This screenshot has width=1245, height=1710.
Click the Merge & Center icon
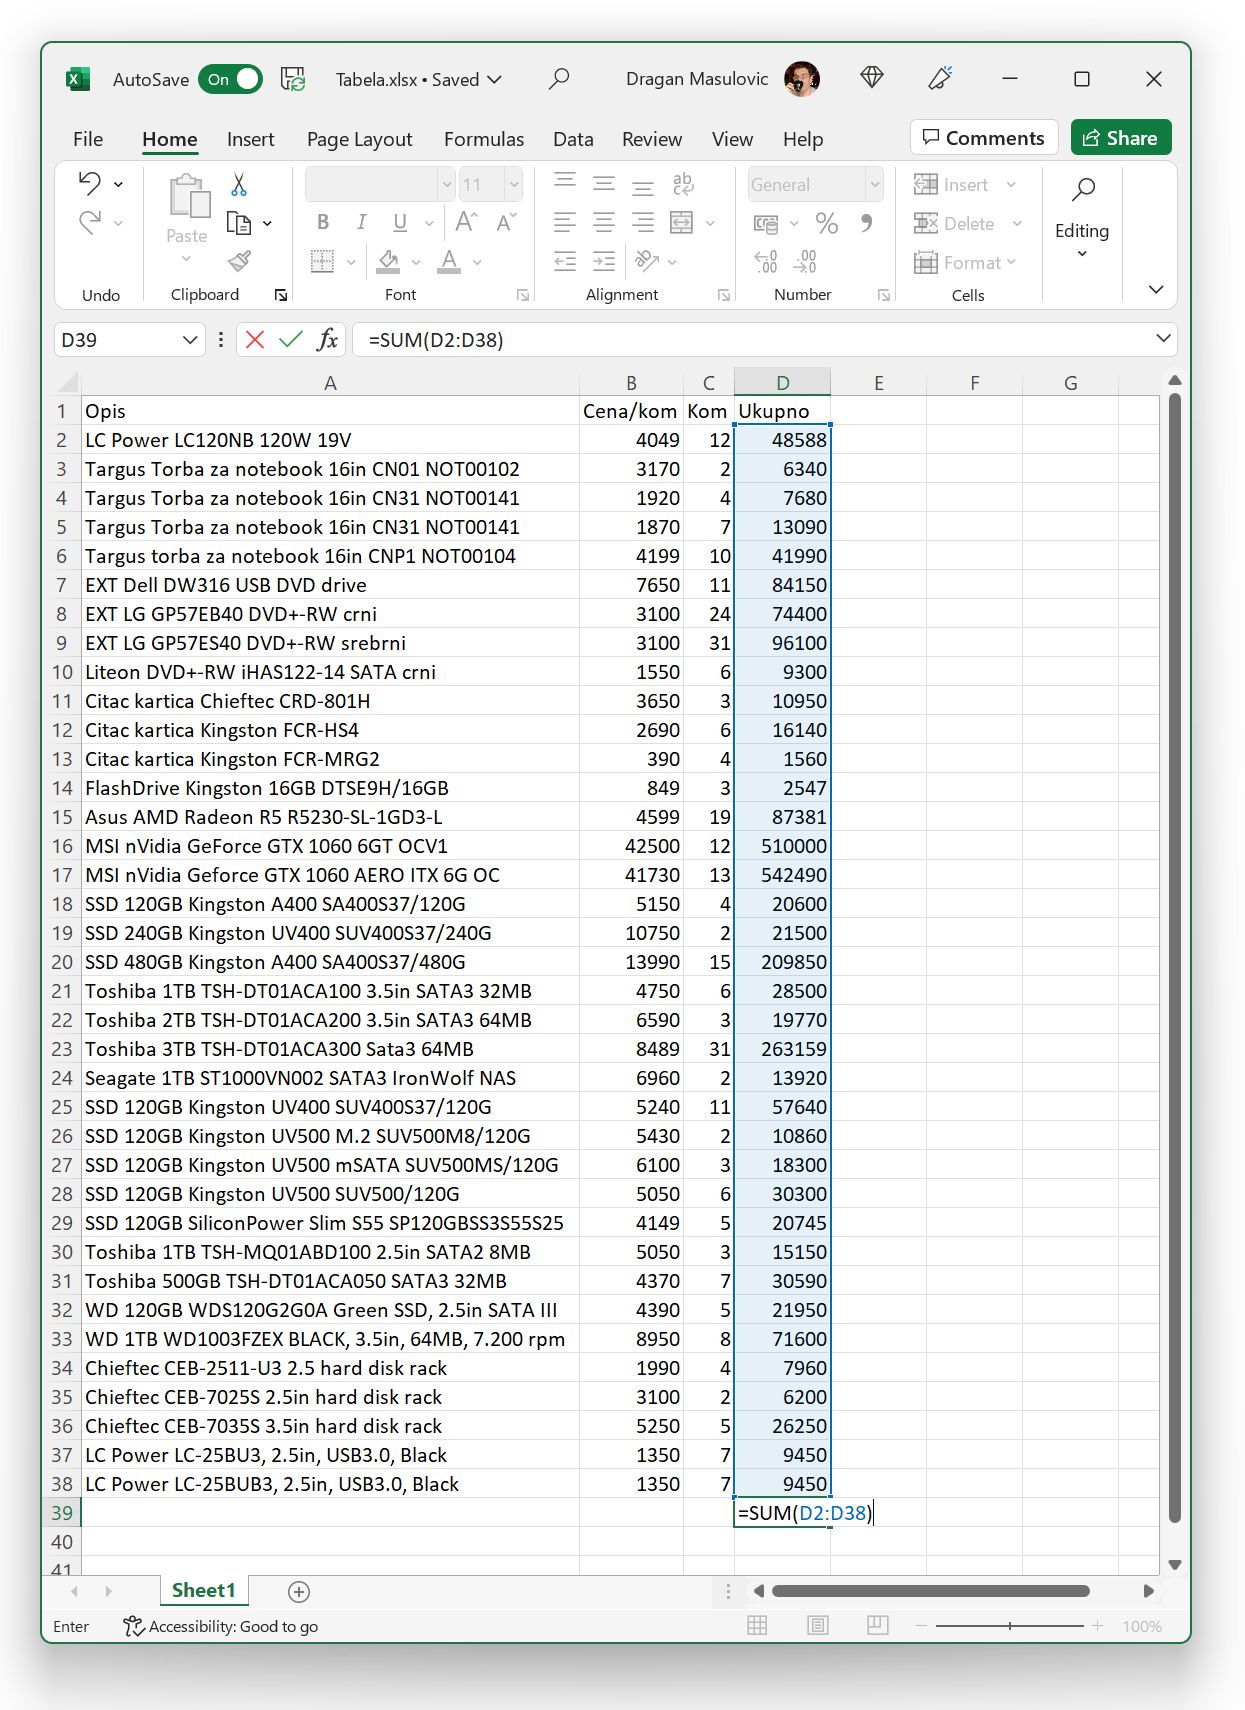coord(682,222)
